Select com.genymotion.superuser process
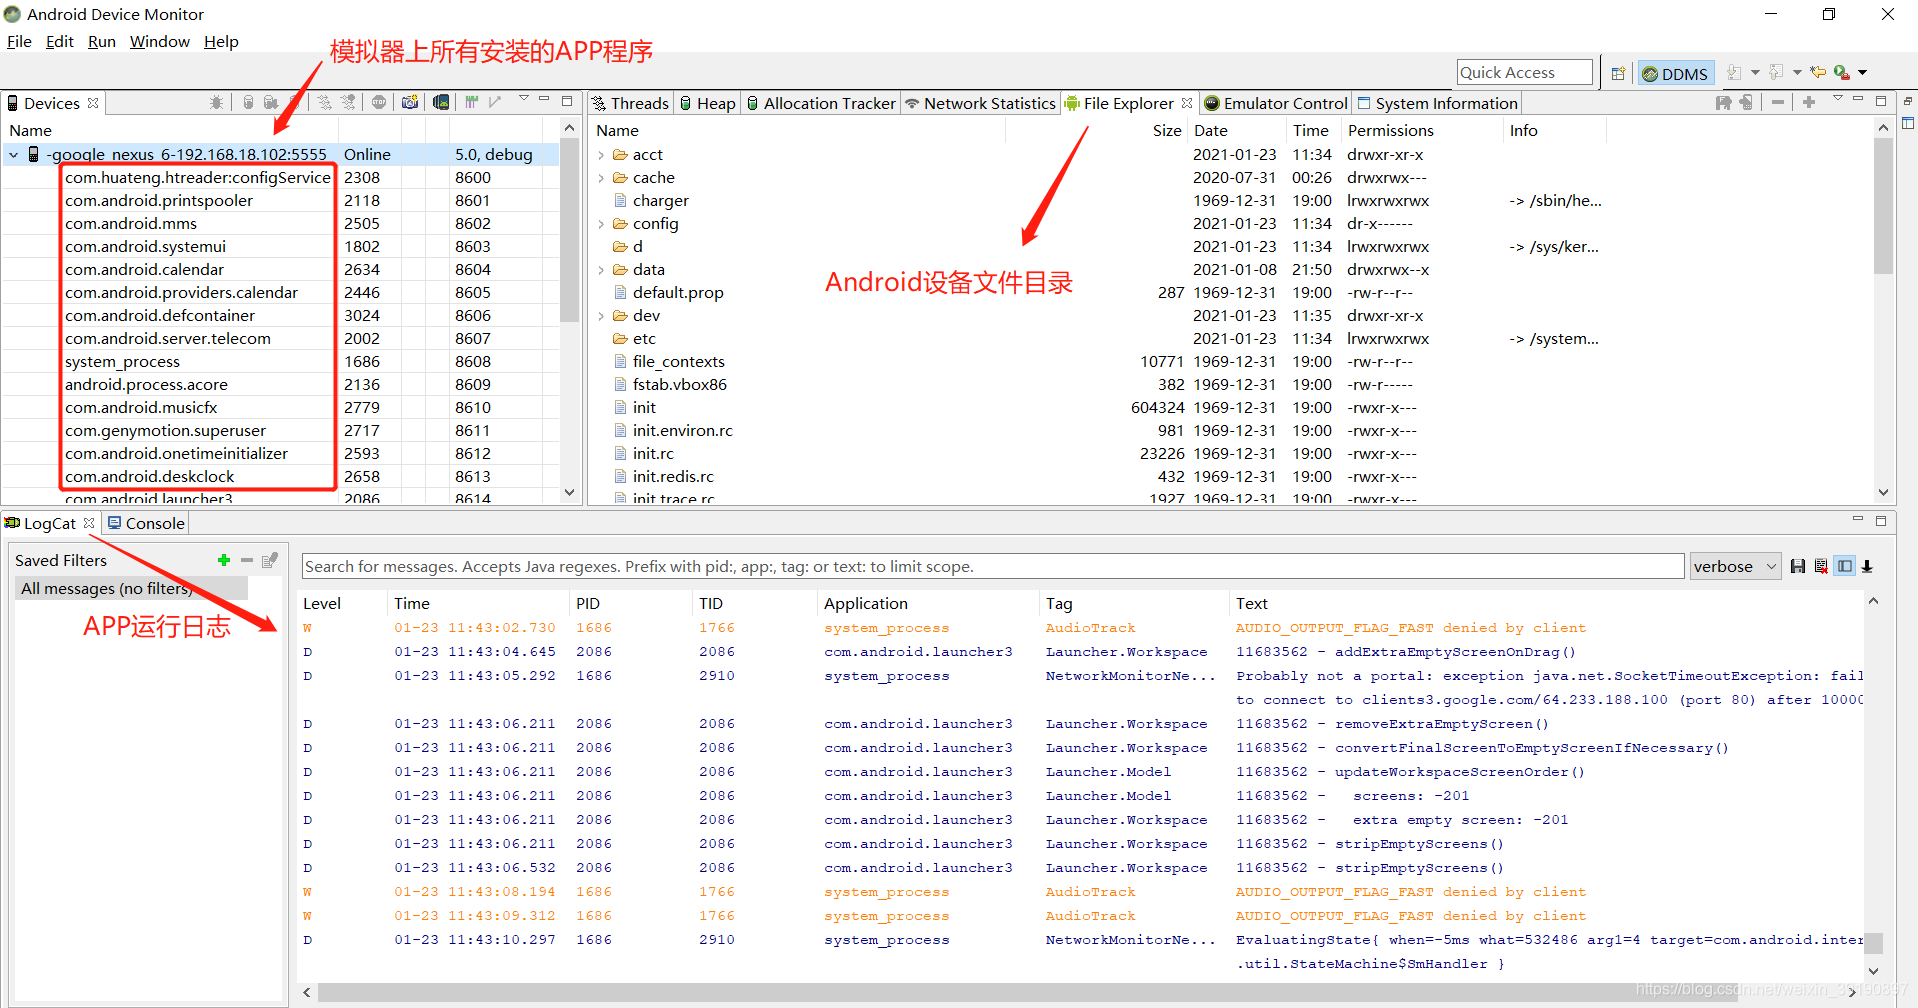This screenshot has width=1918, height=1008. pyautogui.click(x=165, y=431)
